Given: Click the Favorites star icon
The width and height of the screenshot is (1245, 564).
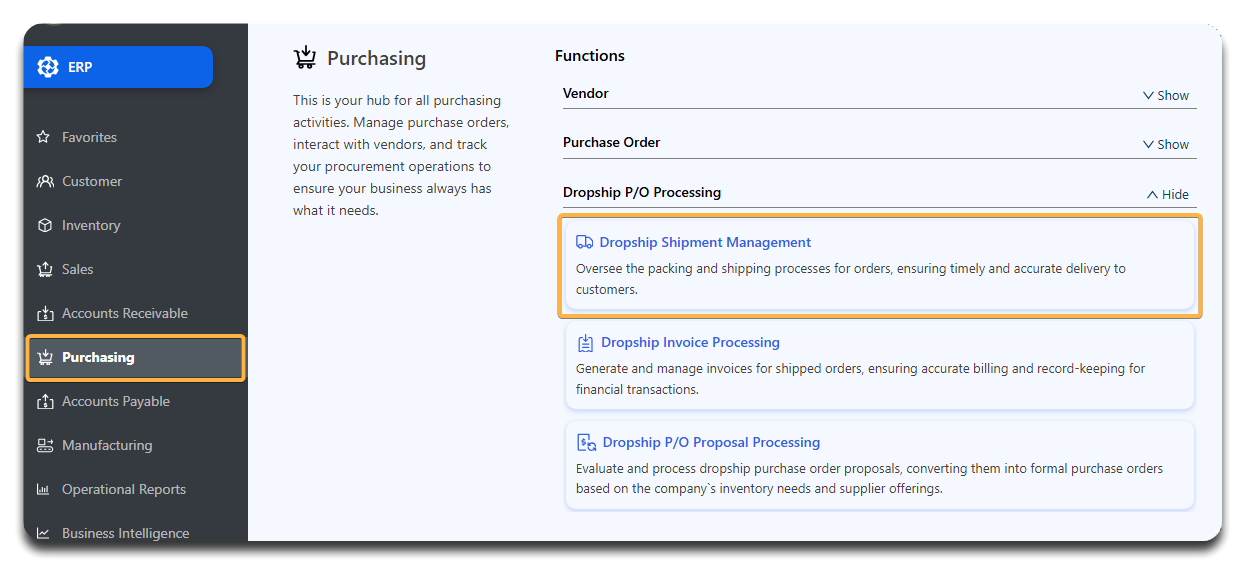Looking at the screenshot, I should point(44,137).
